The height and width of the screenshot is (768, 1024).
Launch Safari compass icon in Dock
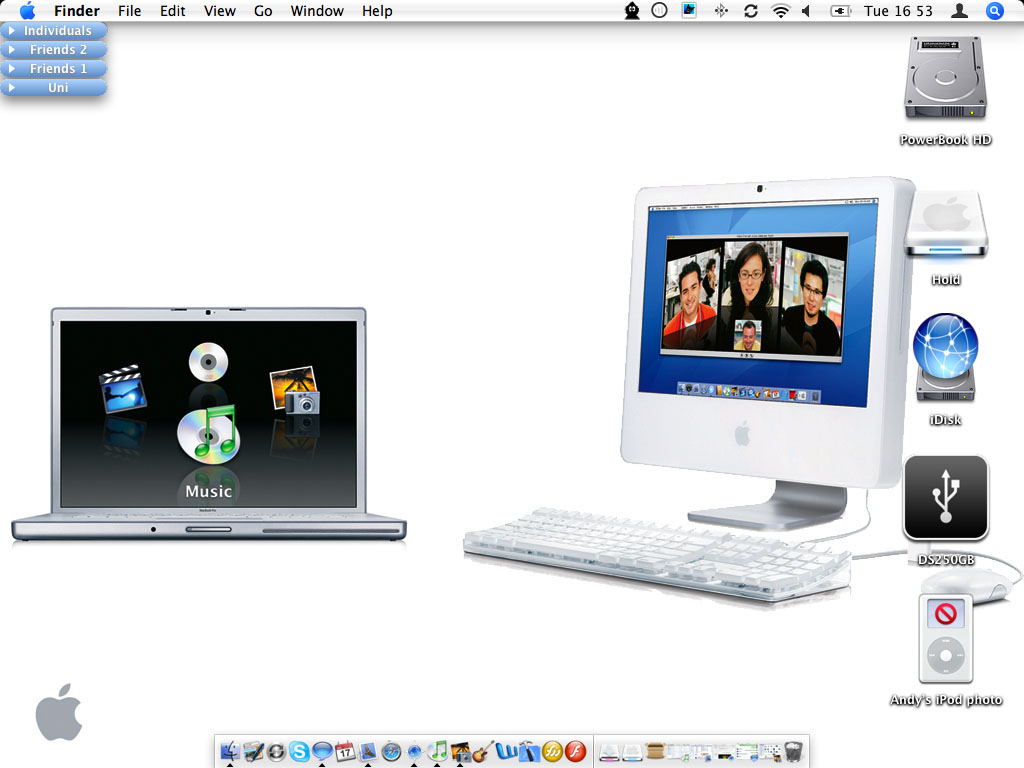pyautogui.click(x=391, y=752)
